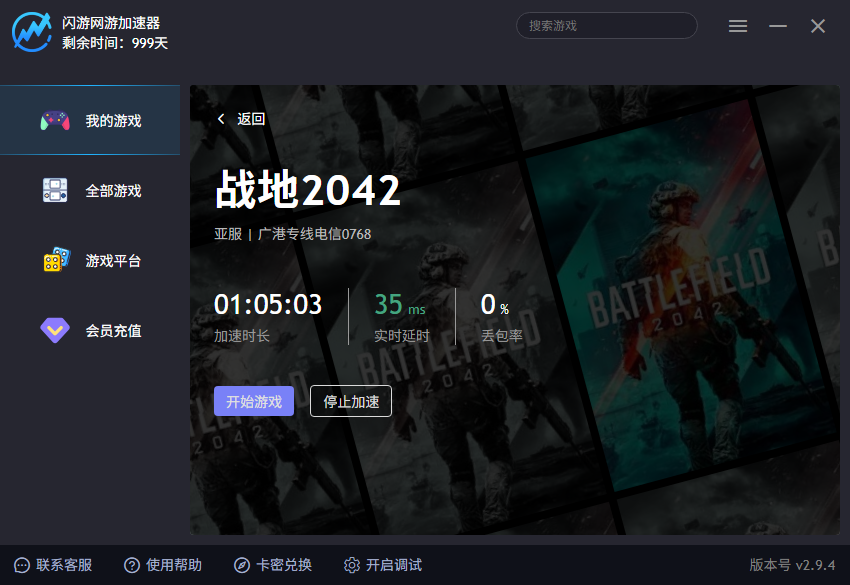Click the 搜索游戏 search field
Viewport: 850px width, 585px height.
pyautogui.click(x=606, y=26)
